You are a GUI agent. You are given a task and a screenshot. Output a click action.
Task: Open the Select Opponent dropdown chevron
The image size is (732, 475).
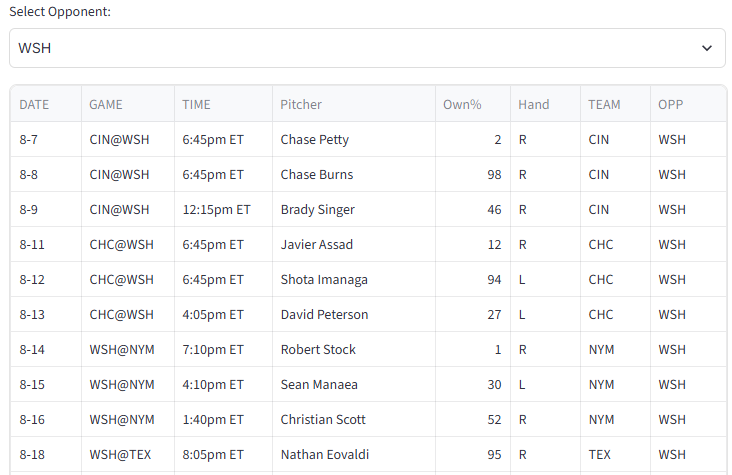707,48
